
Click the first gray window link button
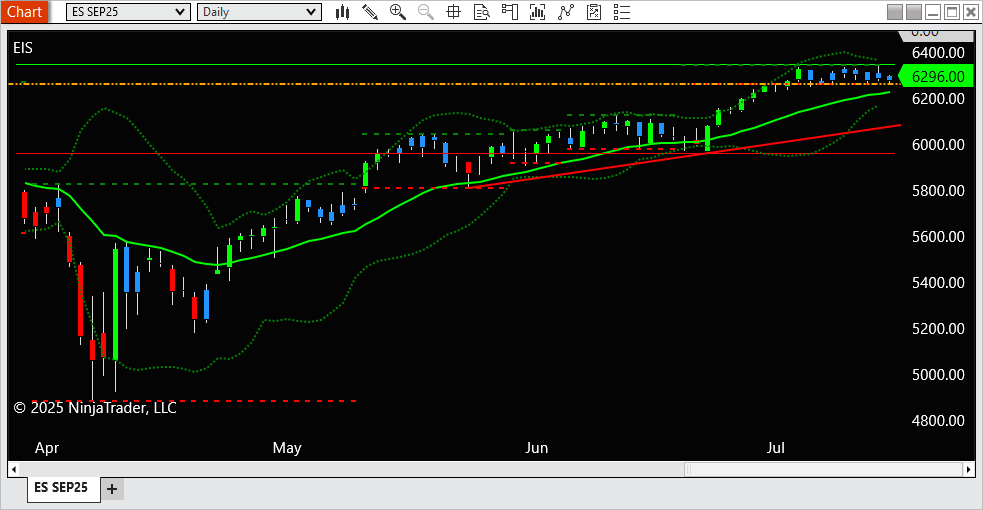[x=895, y=12]
